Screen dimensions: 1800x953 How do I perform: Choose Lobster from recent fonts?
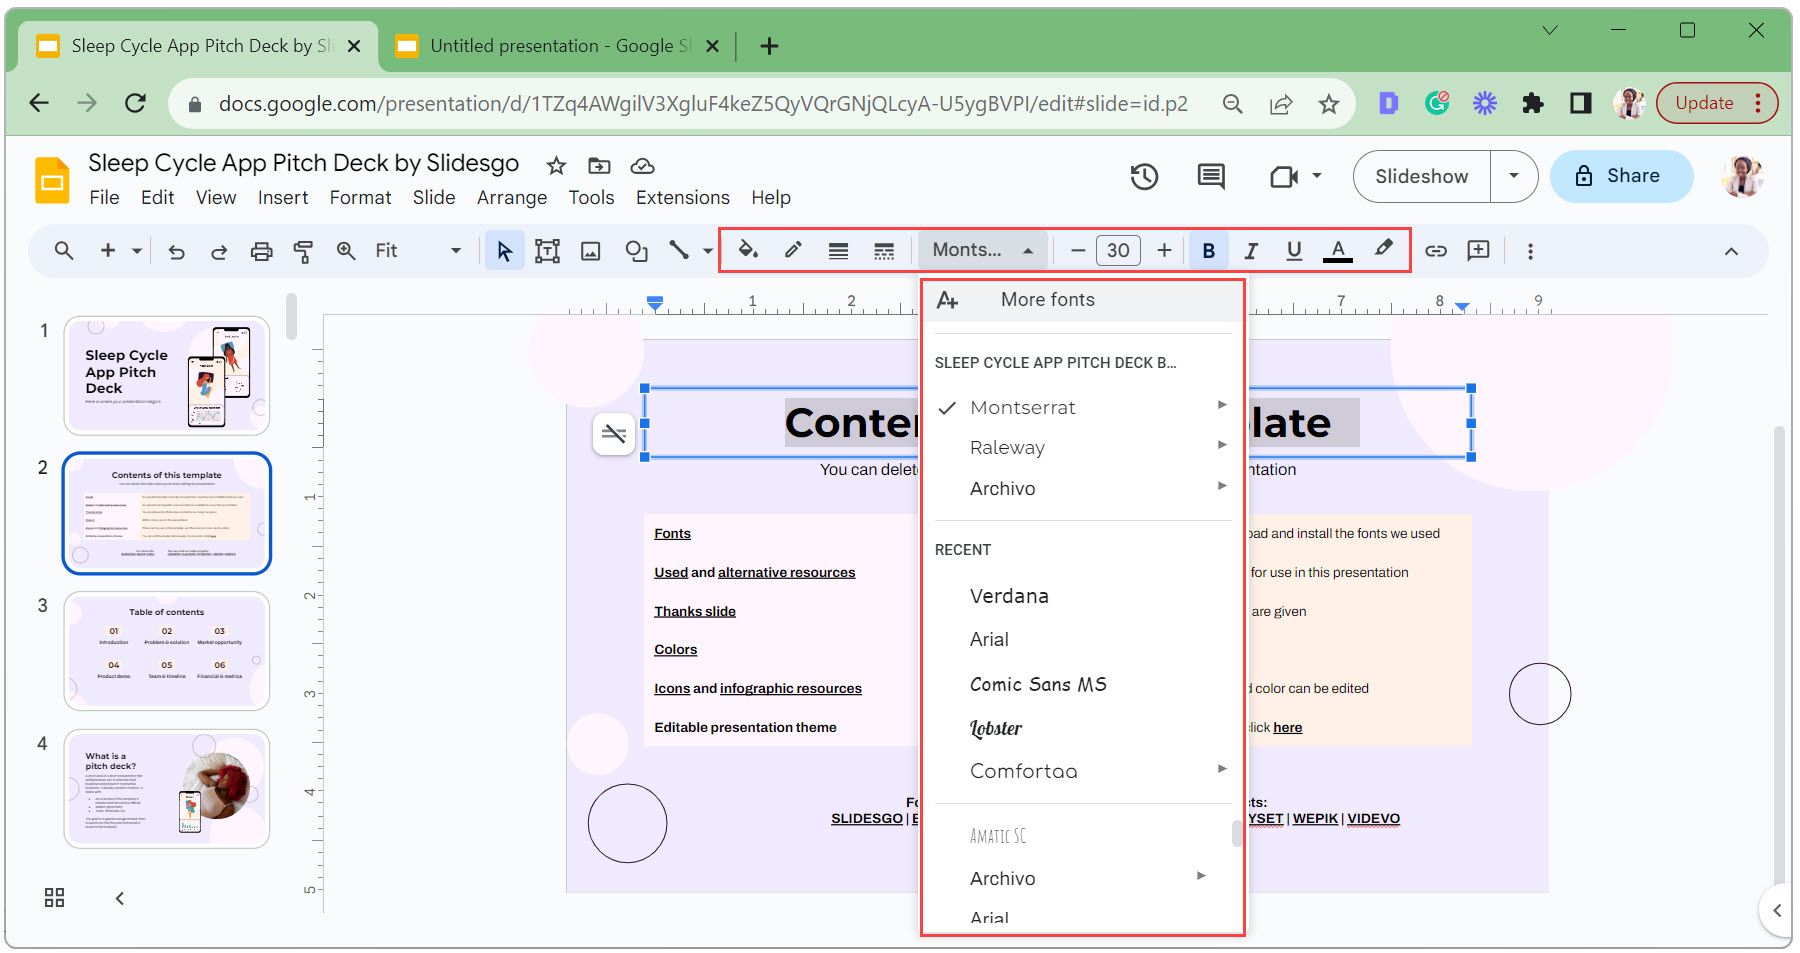[x=996, y=729]
